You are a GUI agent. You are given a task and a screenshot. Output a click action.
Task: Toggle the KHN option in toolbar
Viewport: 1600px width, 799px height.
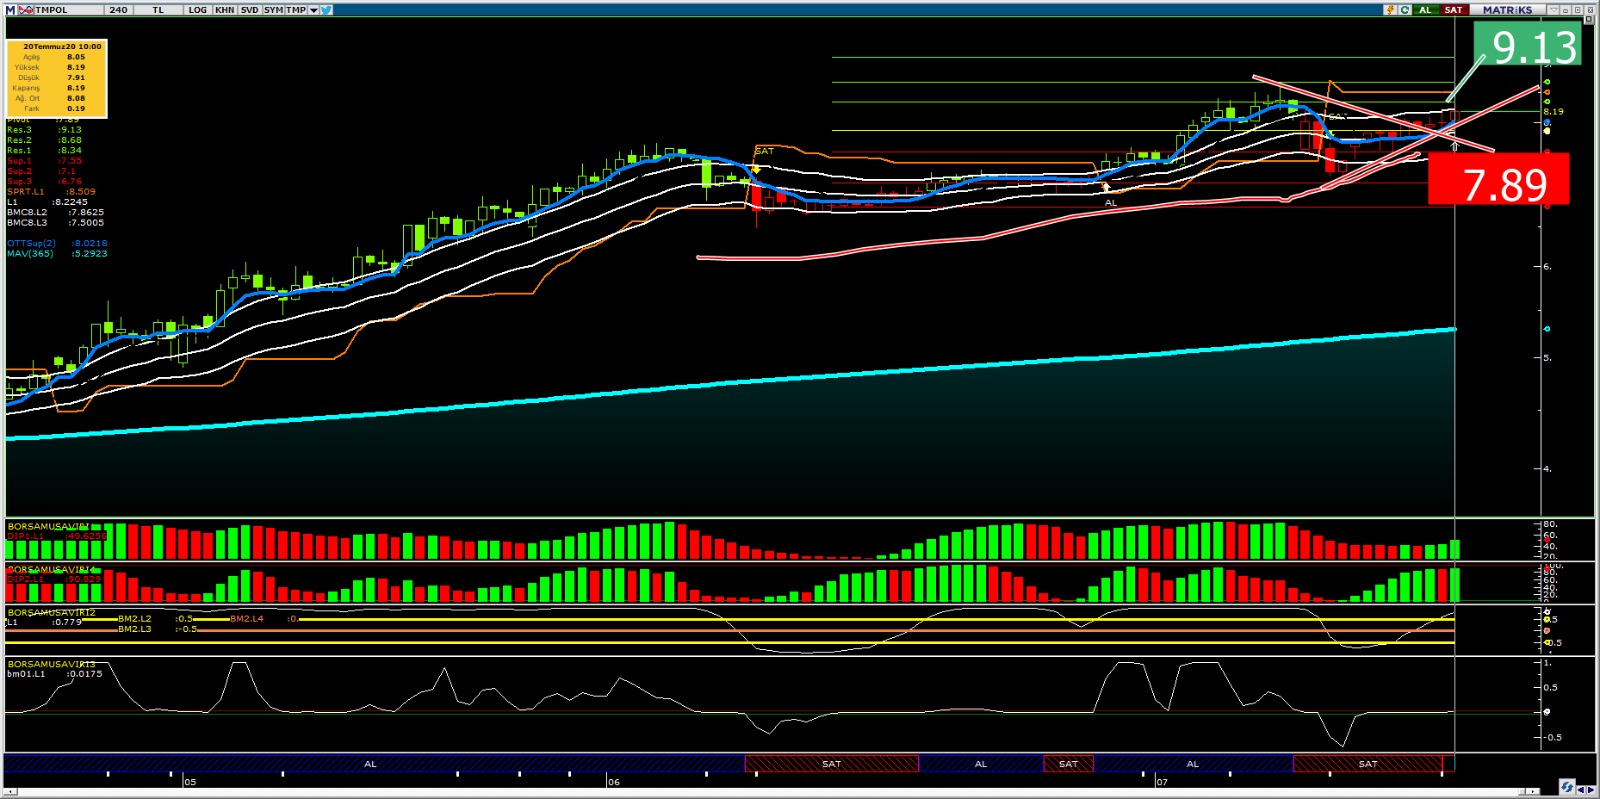[x=225, y=10]
